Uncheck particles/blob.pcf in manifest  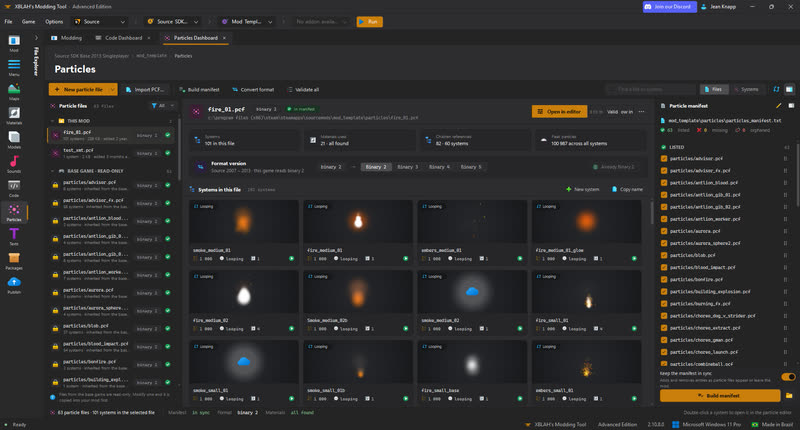click(x=664, y=256)
